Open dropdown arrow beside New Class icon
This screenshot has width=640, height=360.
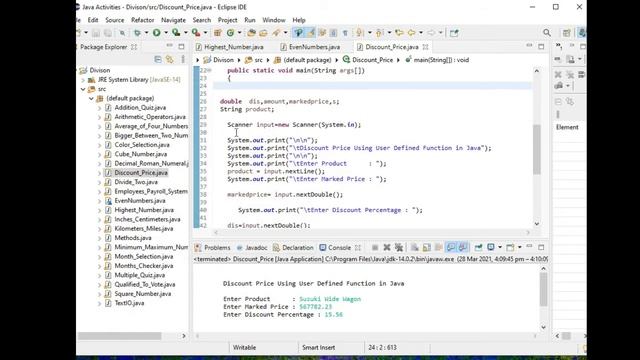tap(240, 33)
